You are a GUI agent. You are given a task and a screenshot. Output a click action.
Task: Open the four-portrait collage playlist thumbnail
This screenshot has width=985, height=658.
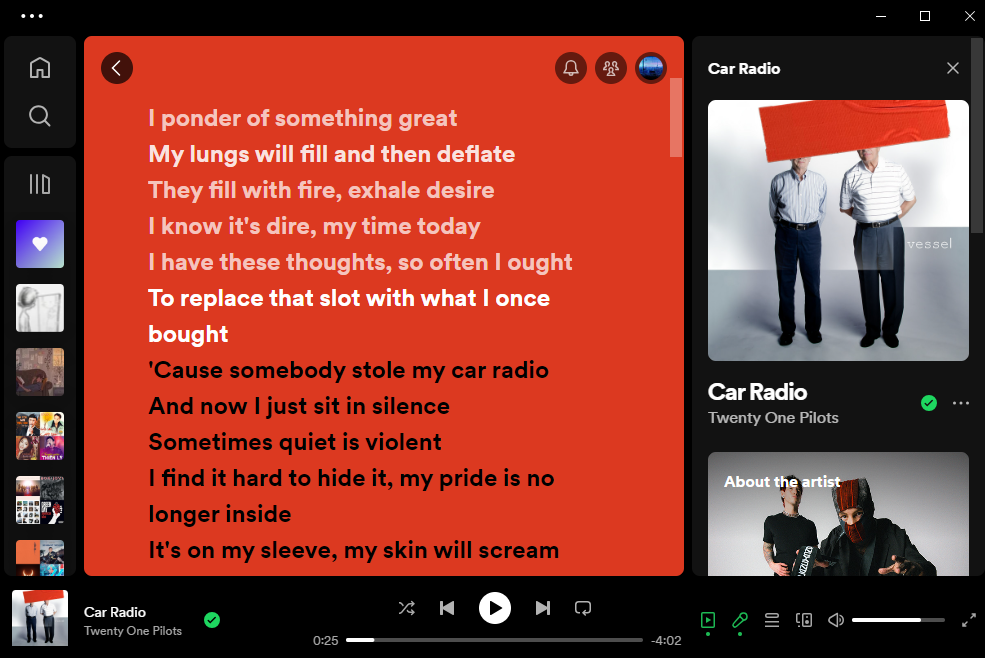tap(40, 436)
